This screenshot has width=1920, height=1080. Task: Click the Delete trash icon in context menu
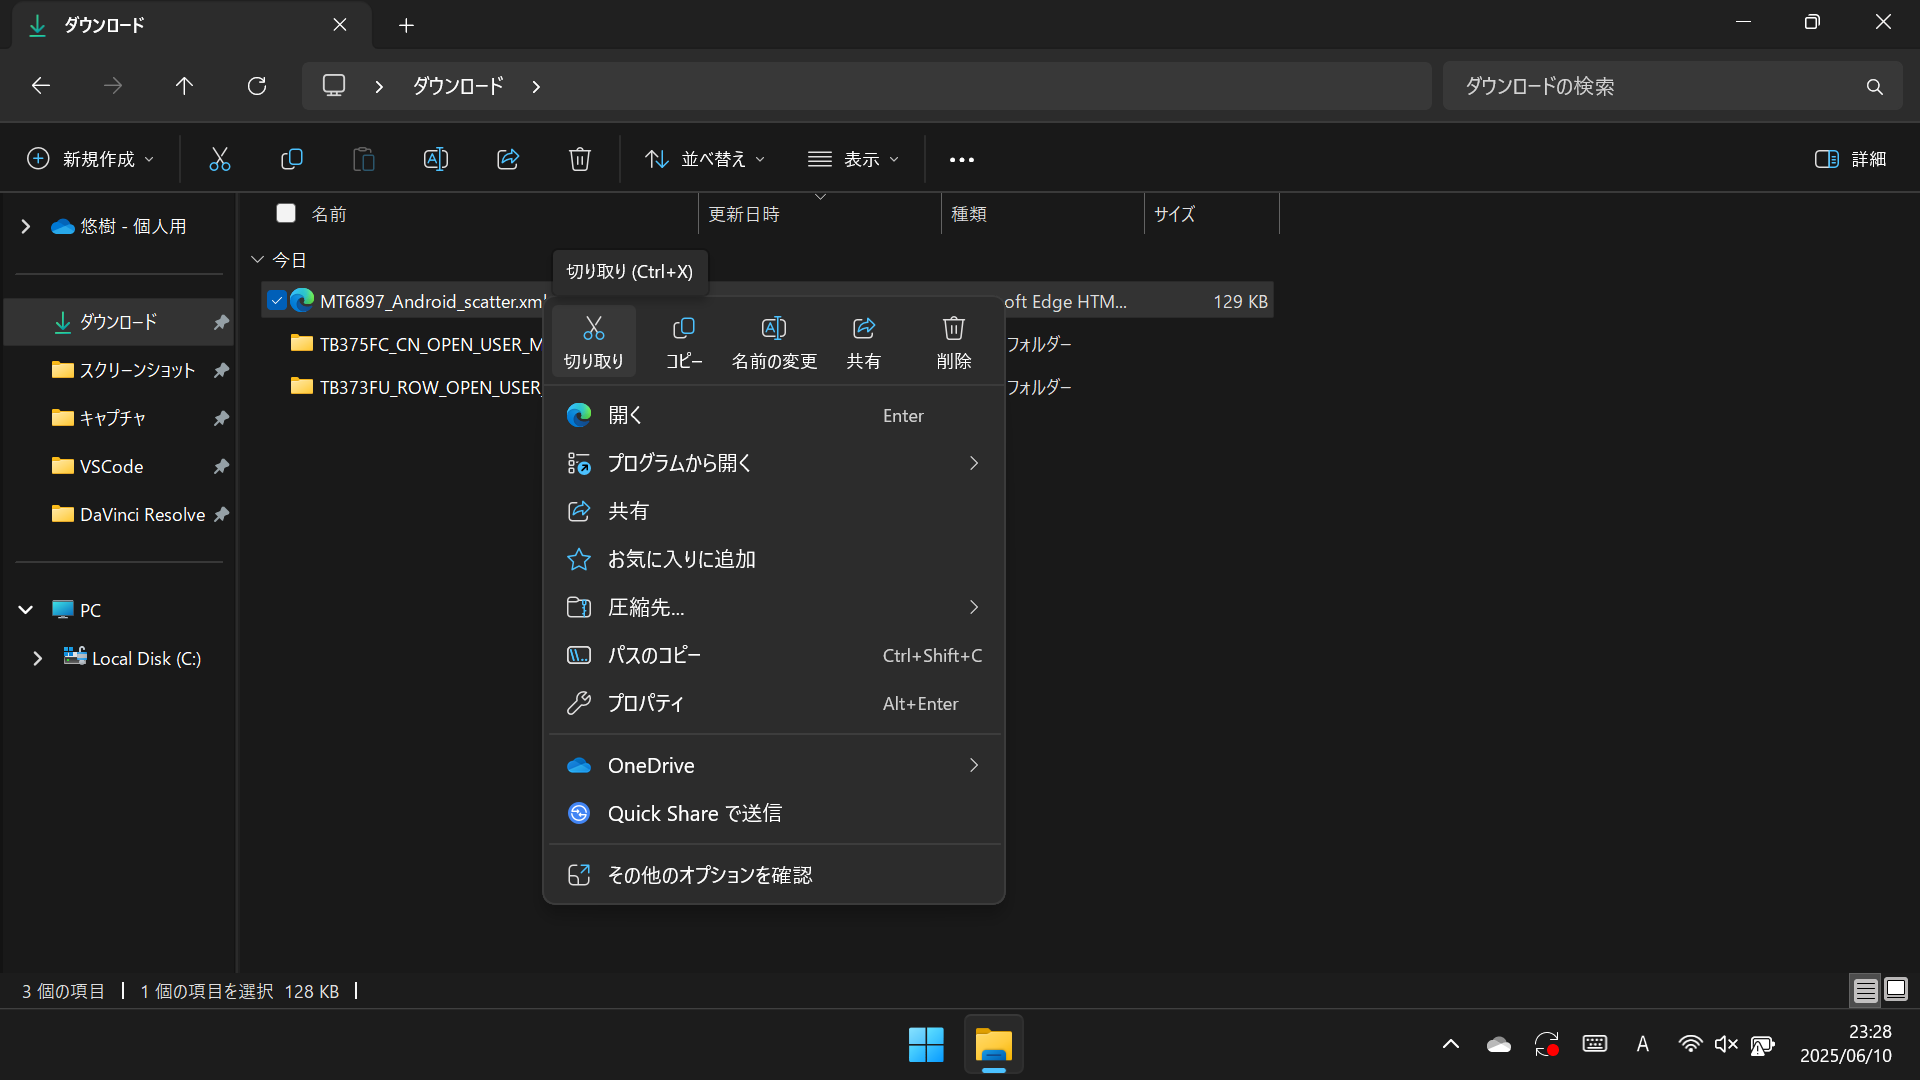953,329
